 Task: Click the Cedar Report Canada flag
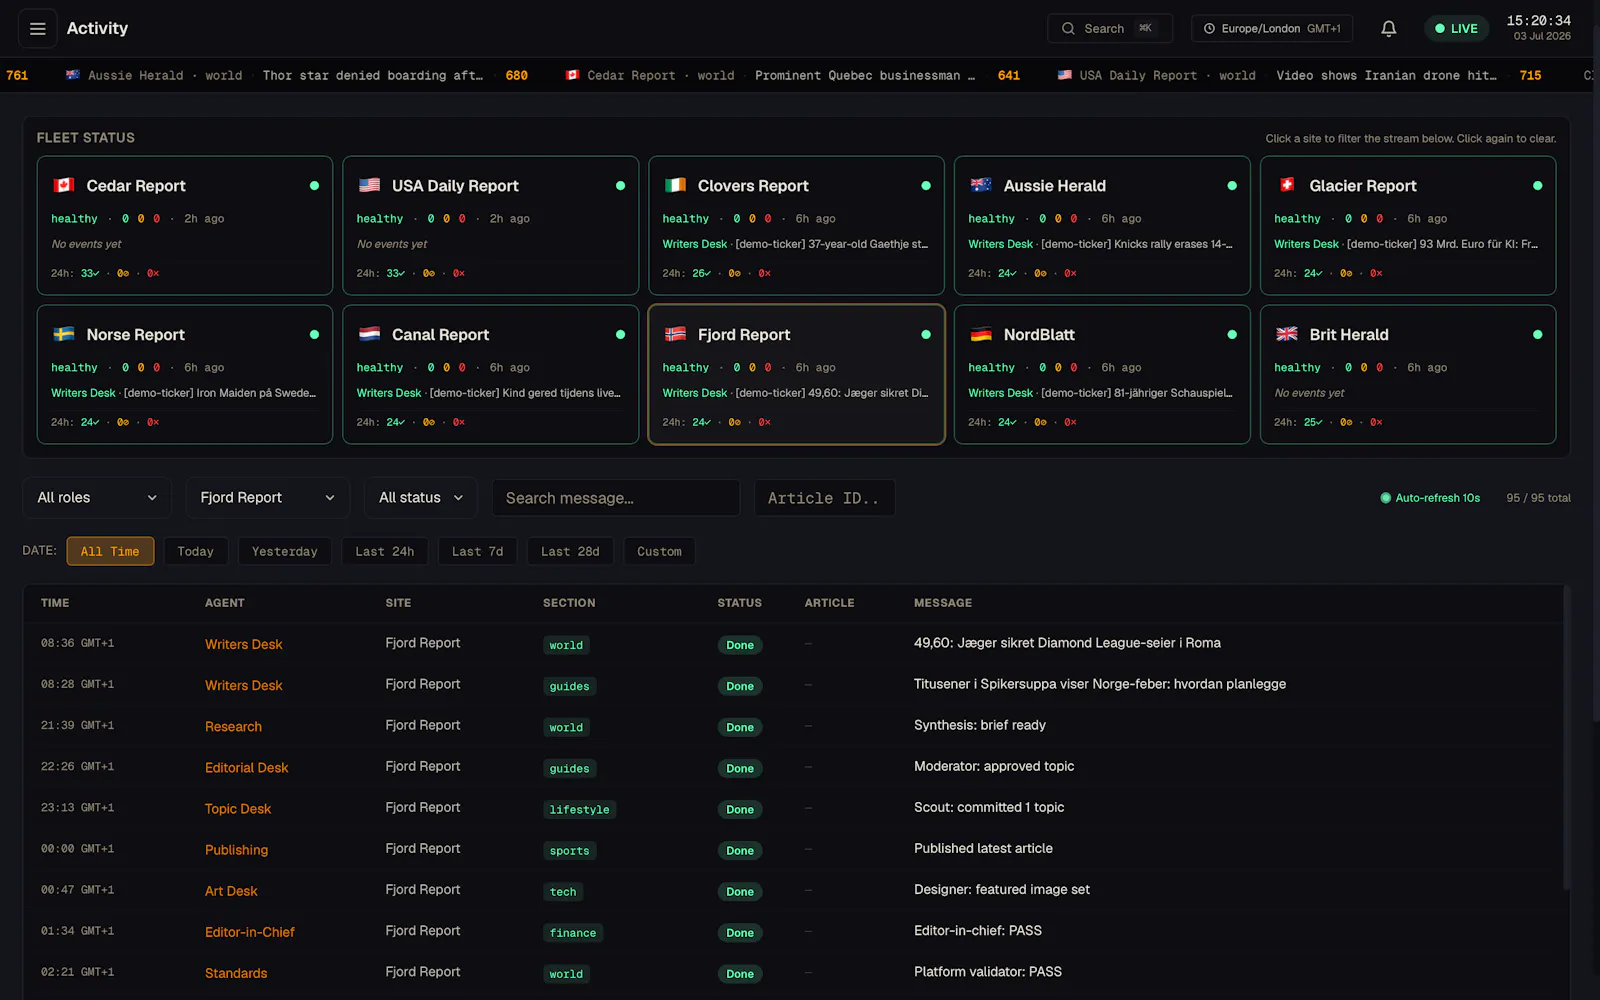coord(64,185)
